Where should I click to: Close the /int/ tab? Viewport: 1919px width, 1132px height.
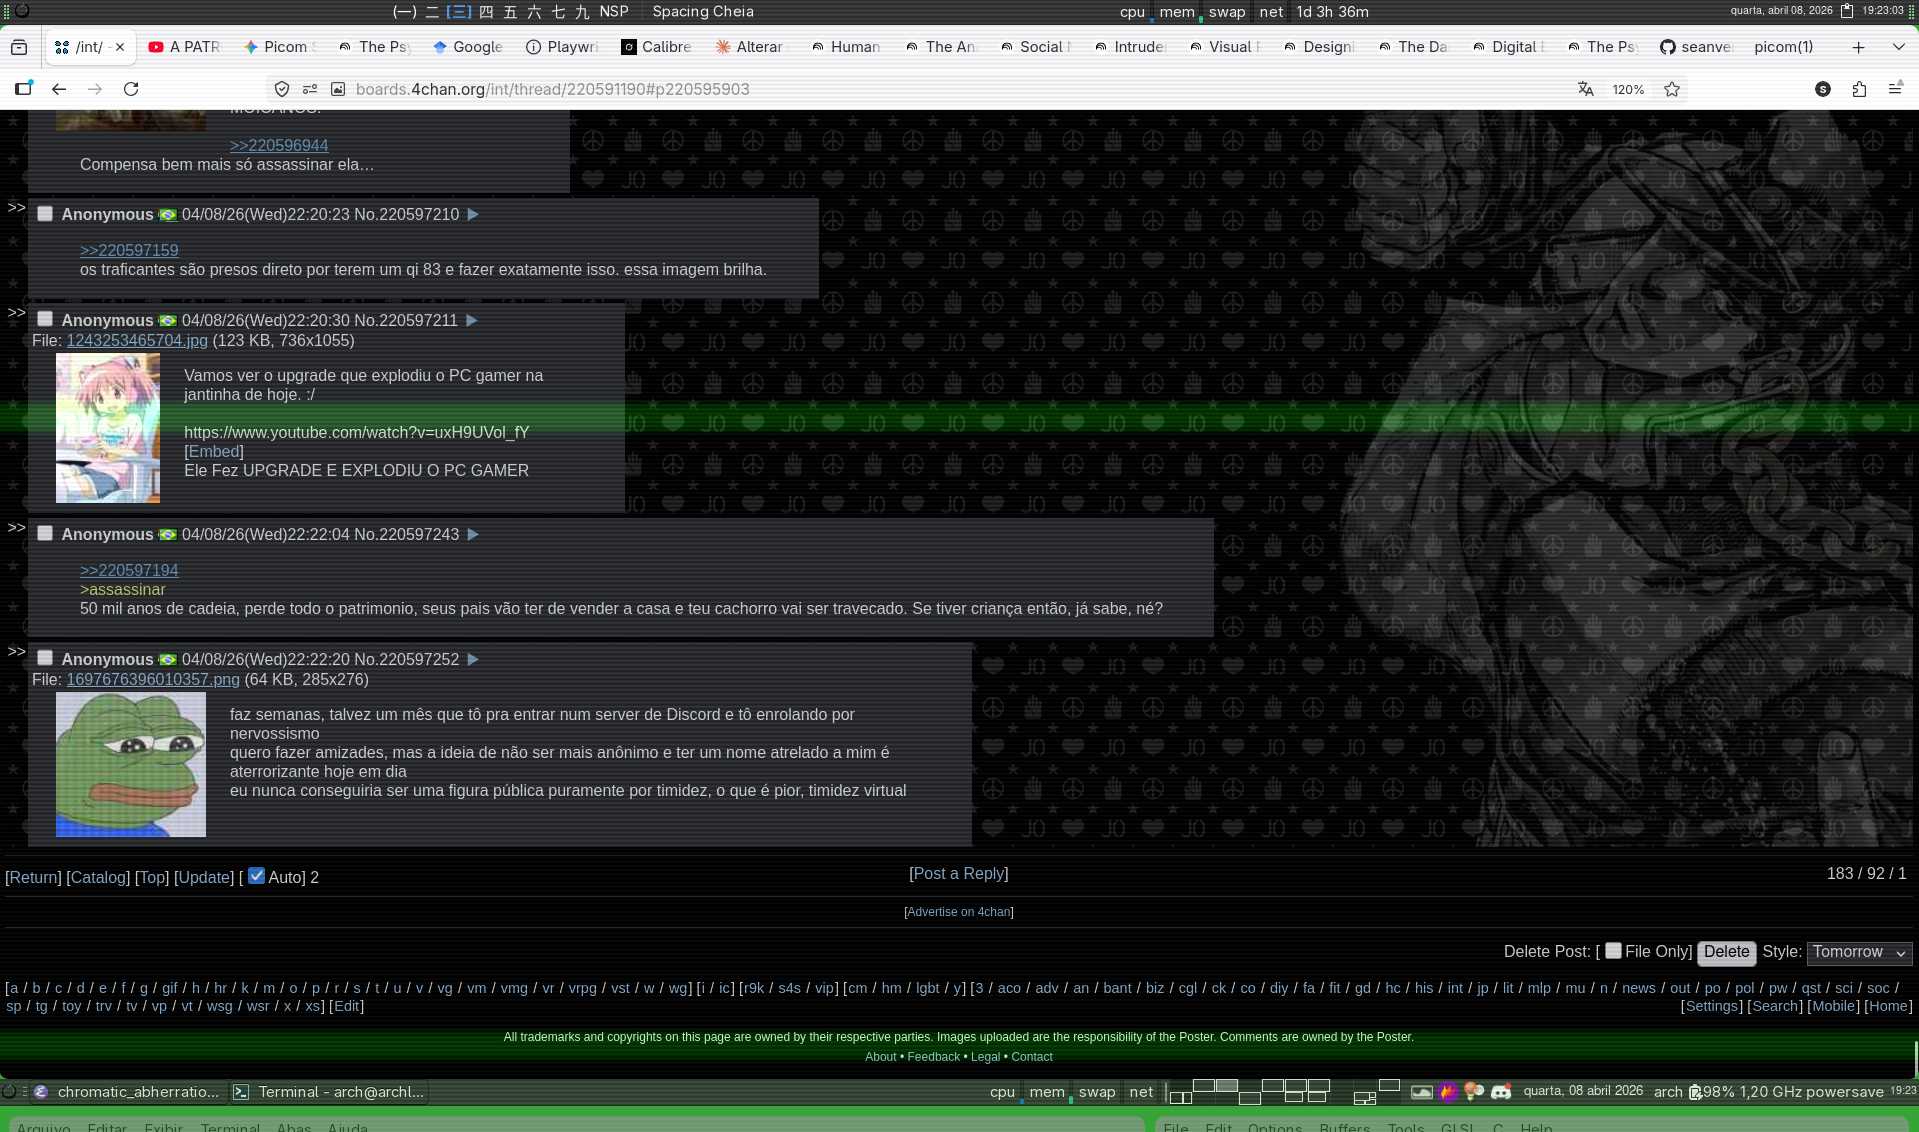[120, 47]
